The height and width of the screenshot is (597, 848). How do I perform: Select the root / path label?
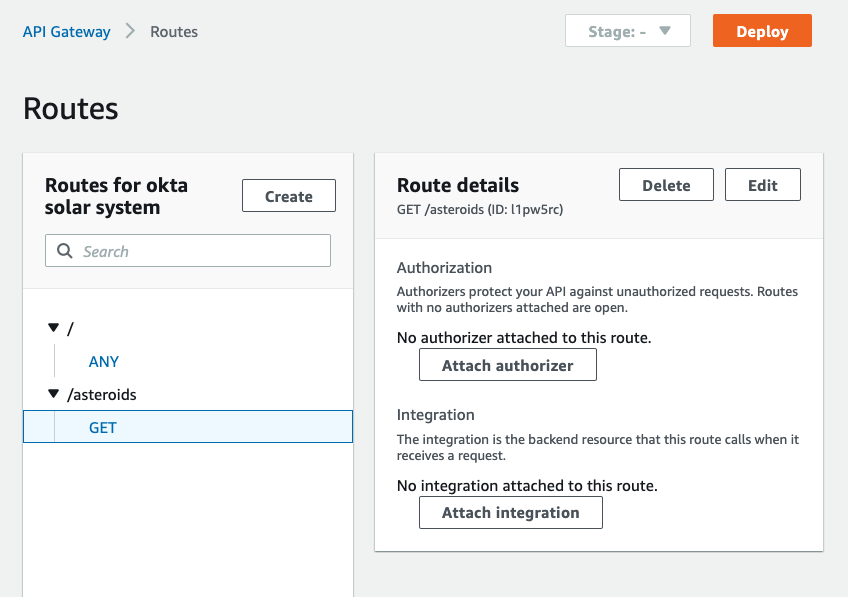[70, 328]
